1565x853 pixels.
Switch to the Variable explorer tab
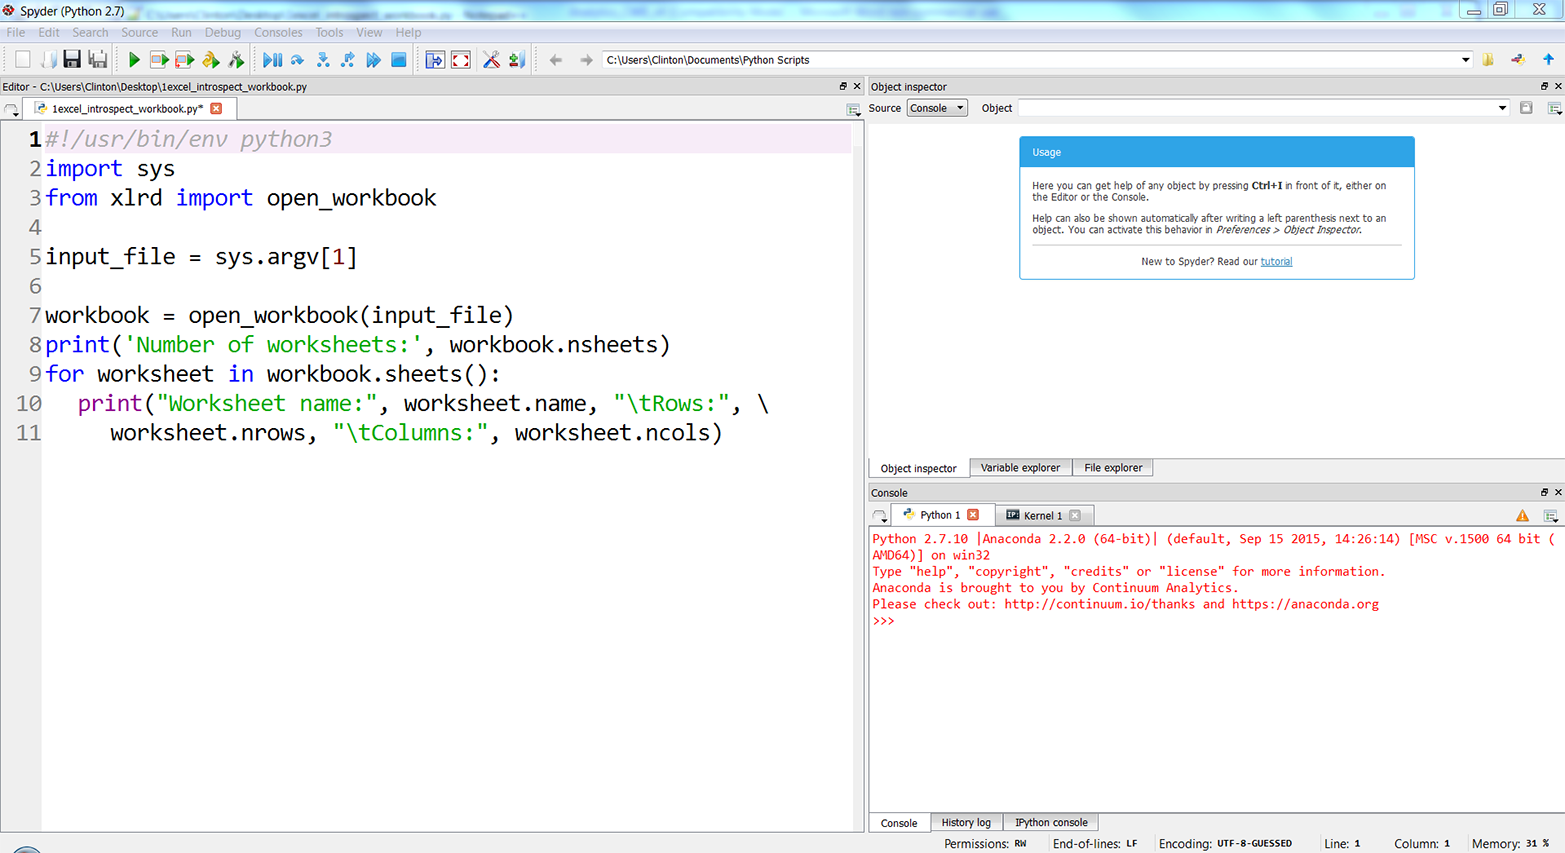click(x=1020, y=467)
